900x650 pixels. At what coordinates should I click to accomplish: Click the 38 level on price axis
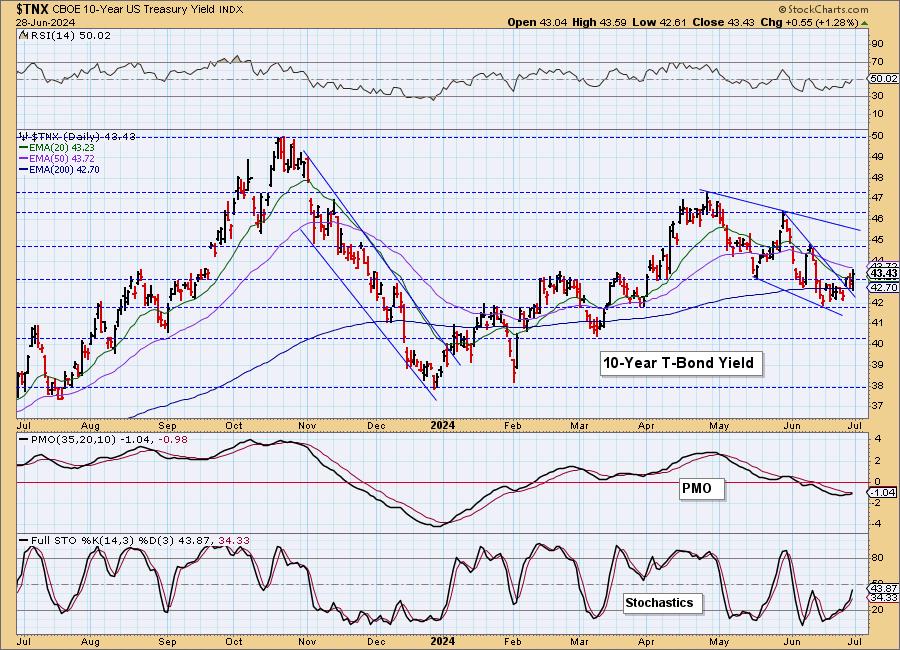click(x=878, y=385)
